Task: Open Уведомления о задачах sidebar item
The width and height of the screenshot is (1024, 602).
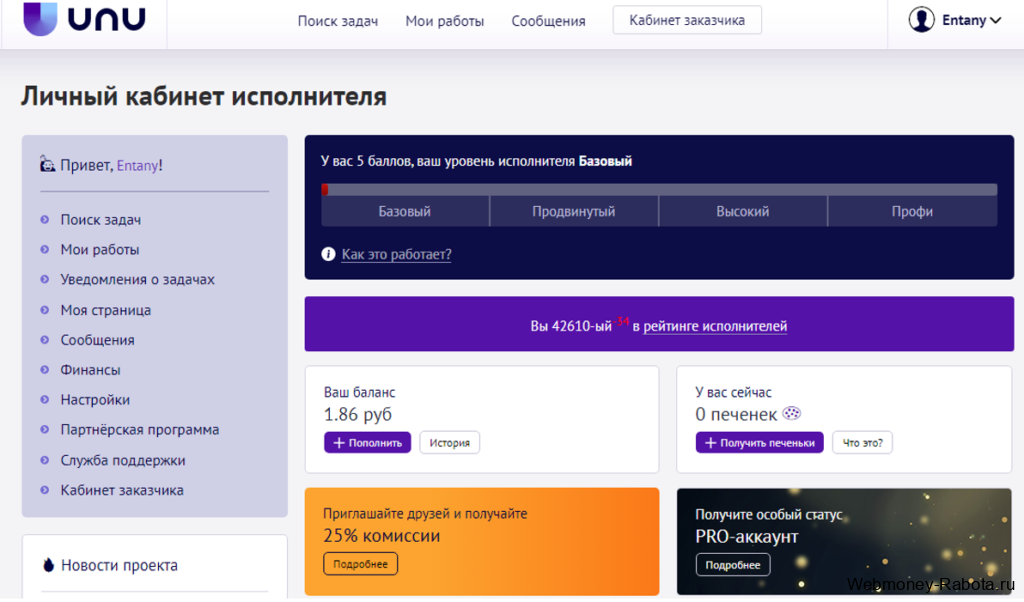Action: (137, 279)
